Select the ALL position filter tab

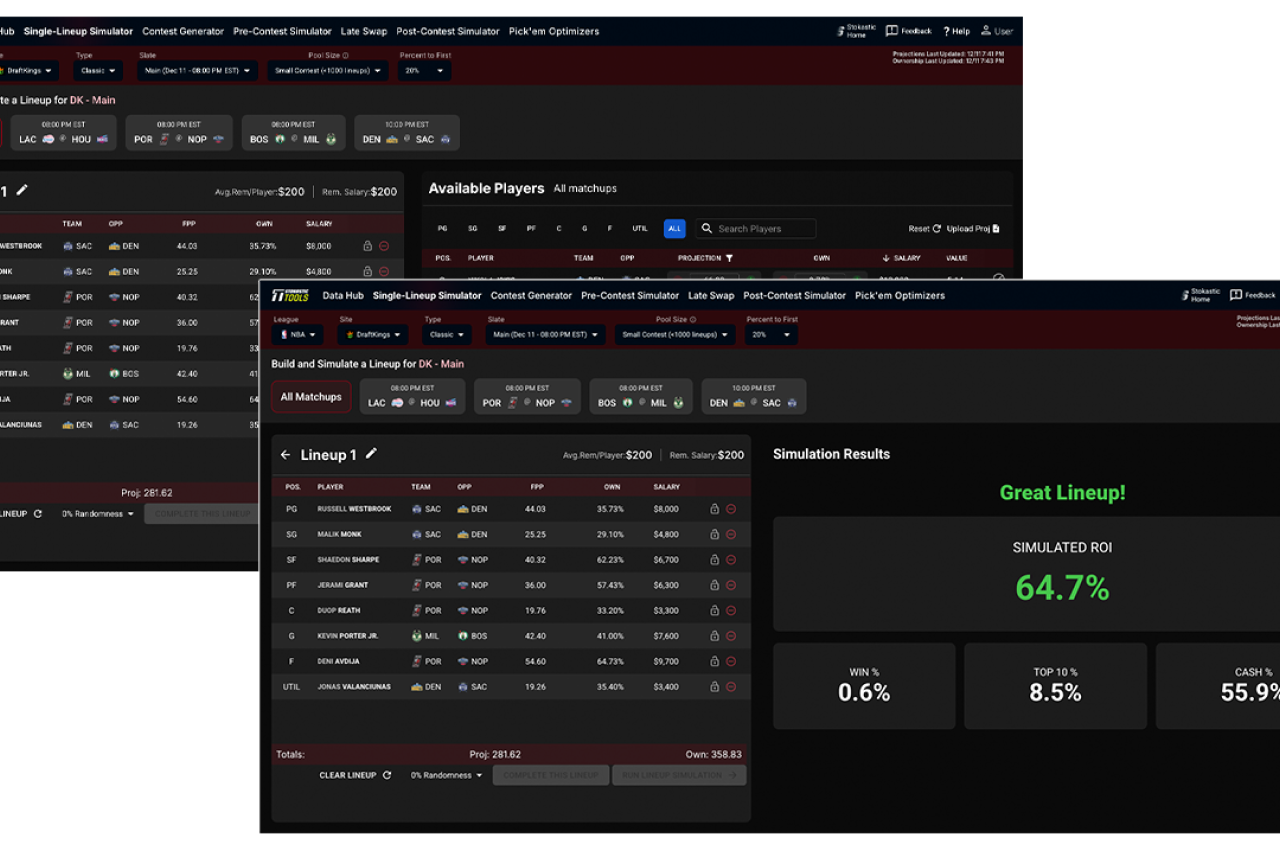coord(674,228)
